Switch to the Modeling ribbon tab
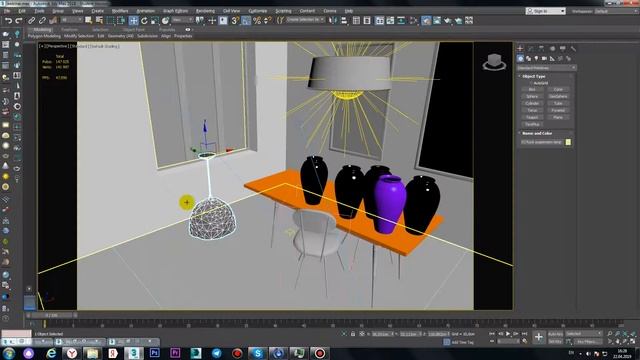 point(42,30)
